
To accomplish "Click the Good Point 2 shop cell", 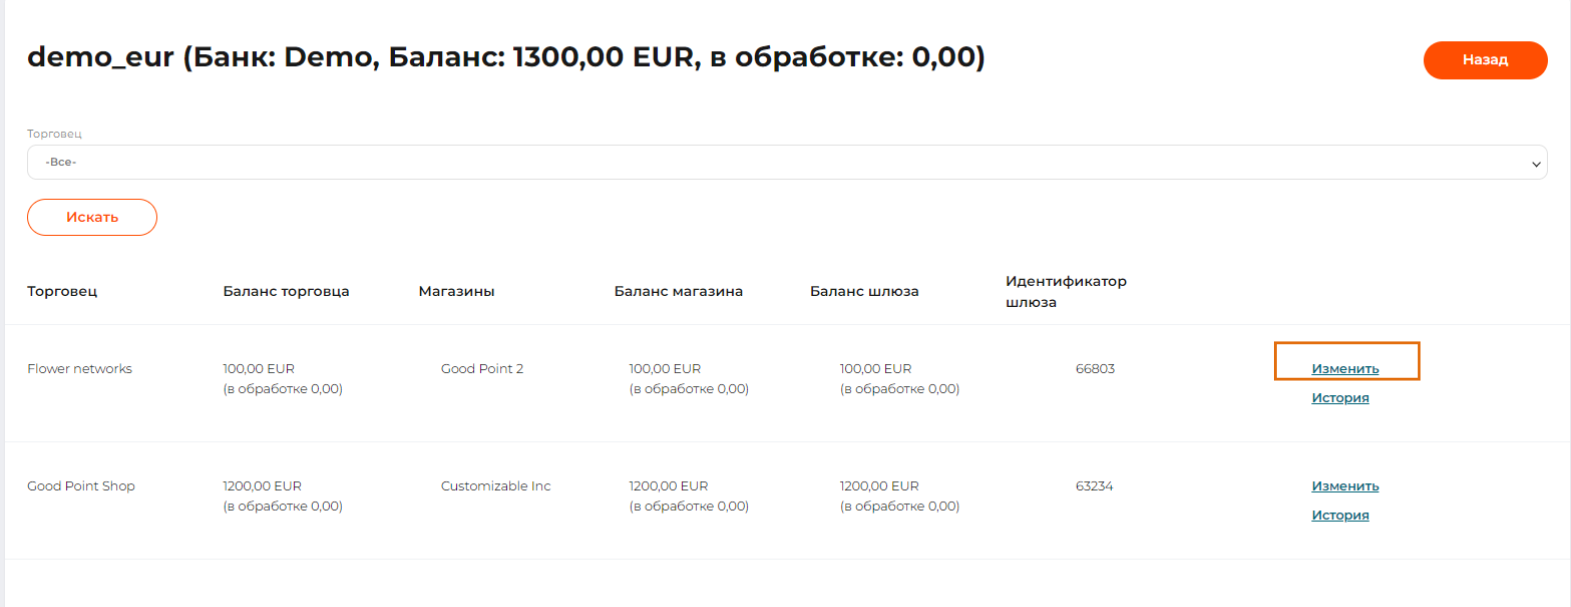I will 482,369.
